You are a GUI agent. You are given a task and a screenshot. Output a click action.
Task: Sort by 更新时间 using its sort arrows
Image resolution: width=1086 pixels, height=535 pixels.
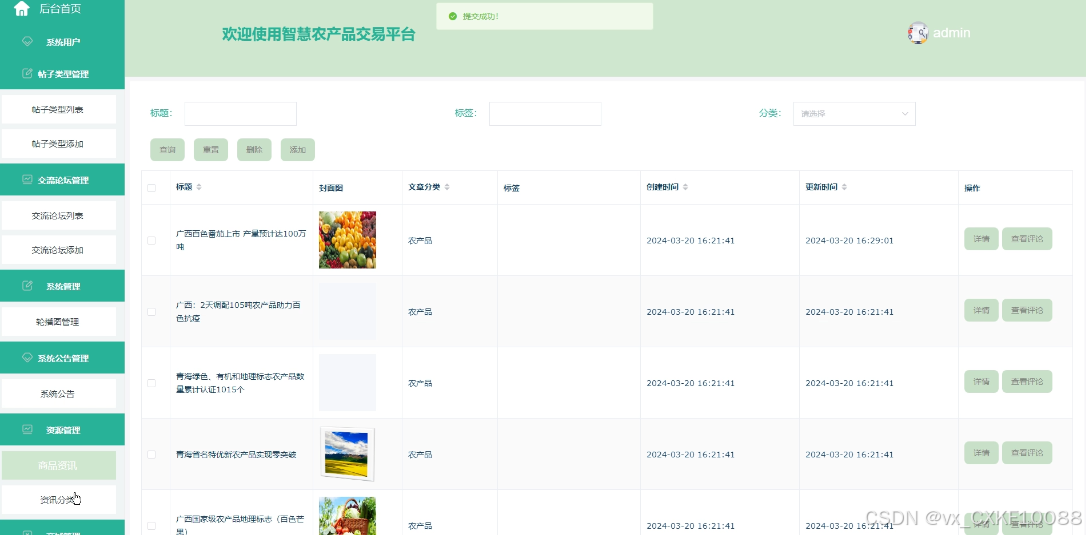point(844,187)
